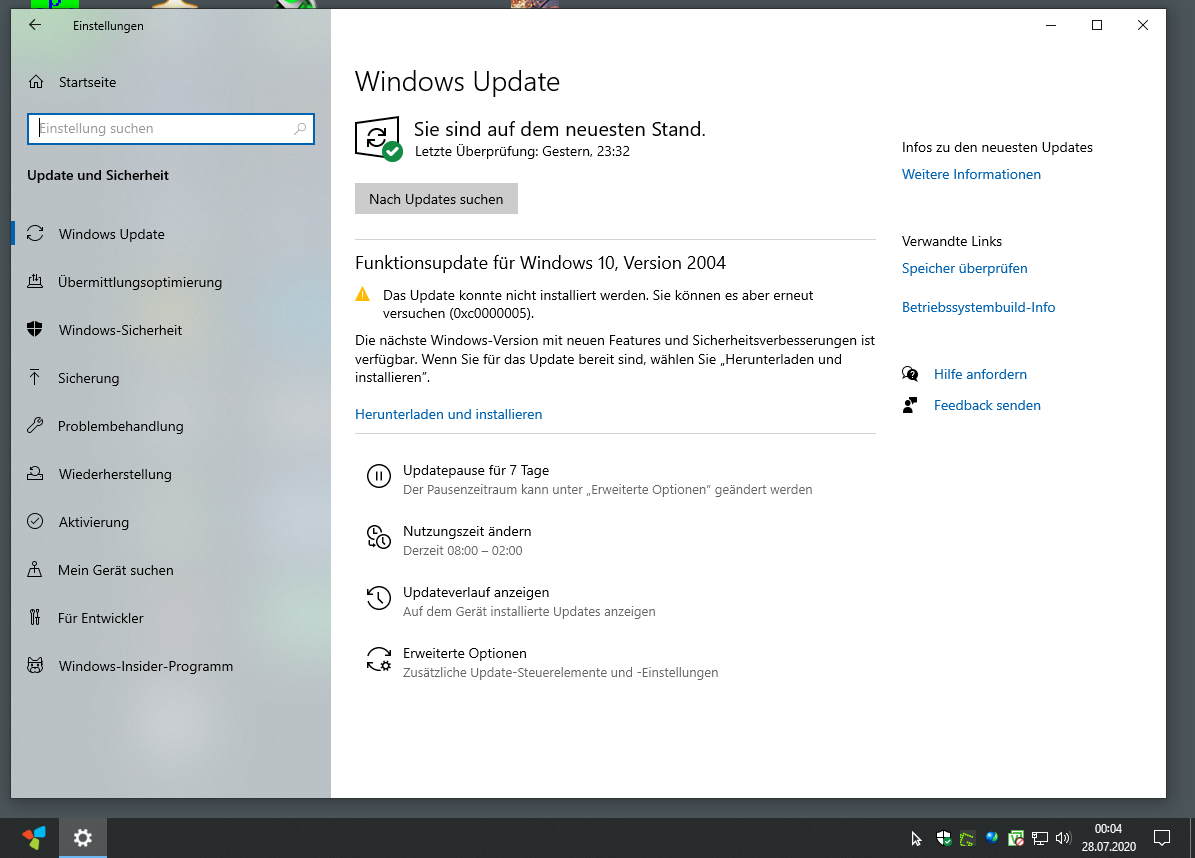Click the green dashed tray icon

[967, 839]
